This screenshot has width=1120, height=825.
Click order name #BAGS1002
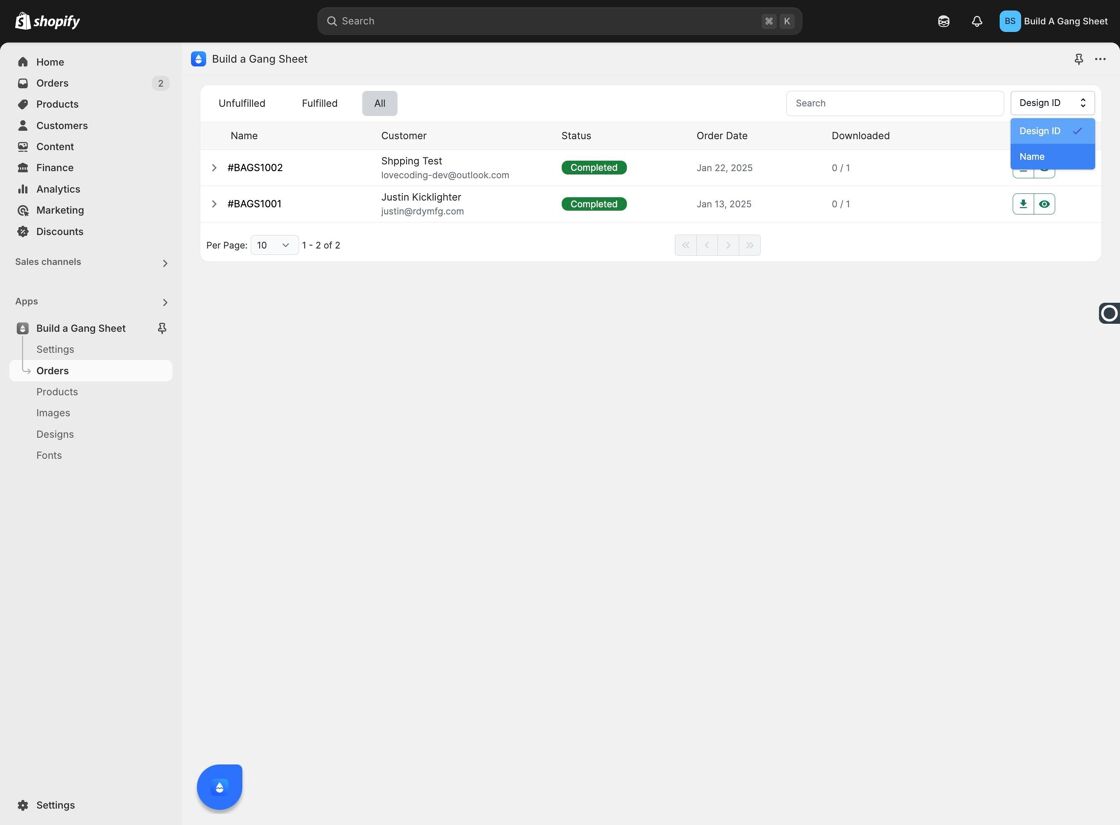[x=255, y=168]
